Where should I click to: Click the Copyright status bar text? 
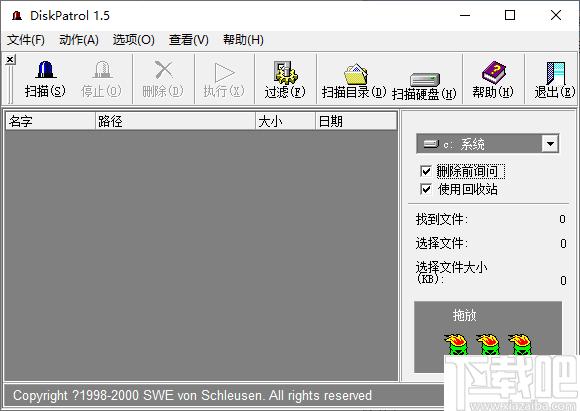[192, 395]
